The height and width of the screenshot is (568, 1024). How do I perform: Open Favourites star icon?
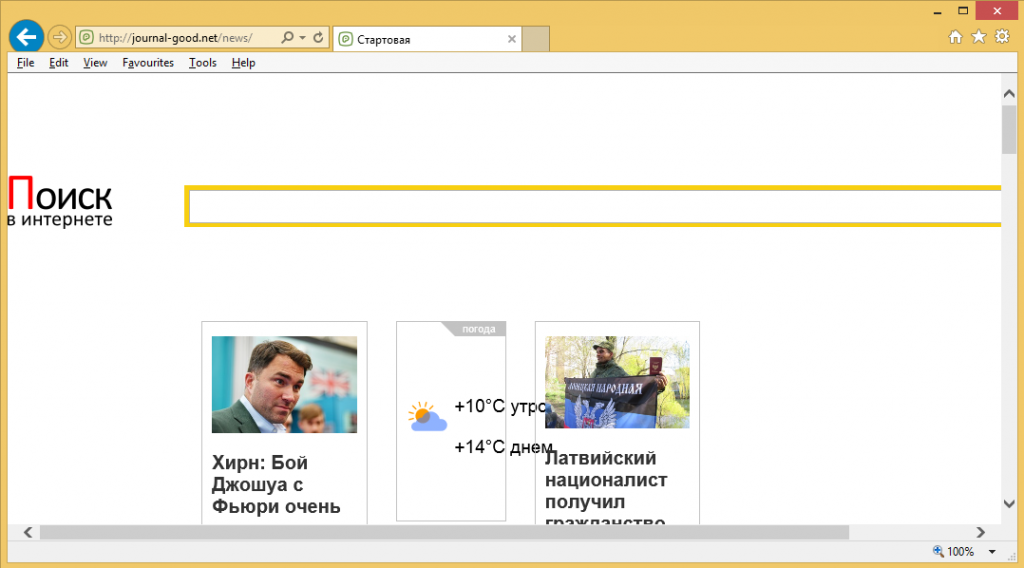(x=978, y=37)
